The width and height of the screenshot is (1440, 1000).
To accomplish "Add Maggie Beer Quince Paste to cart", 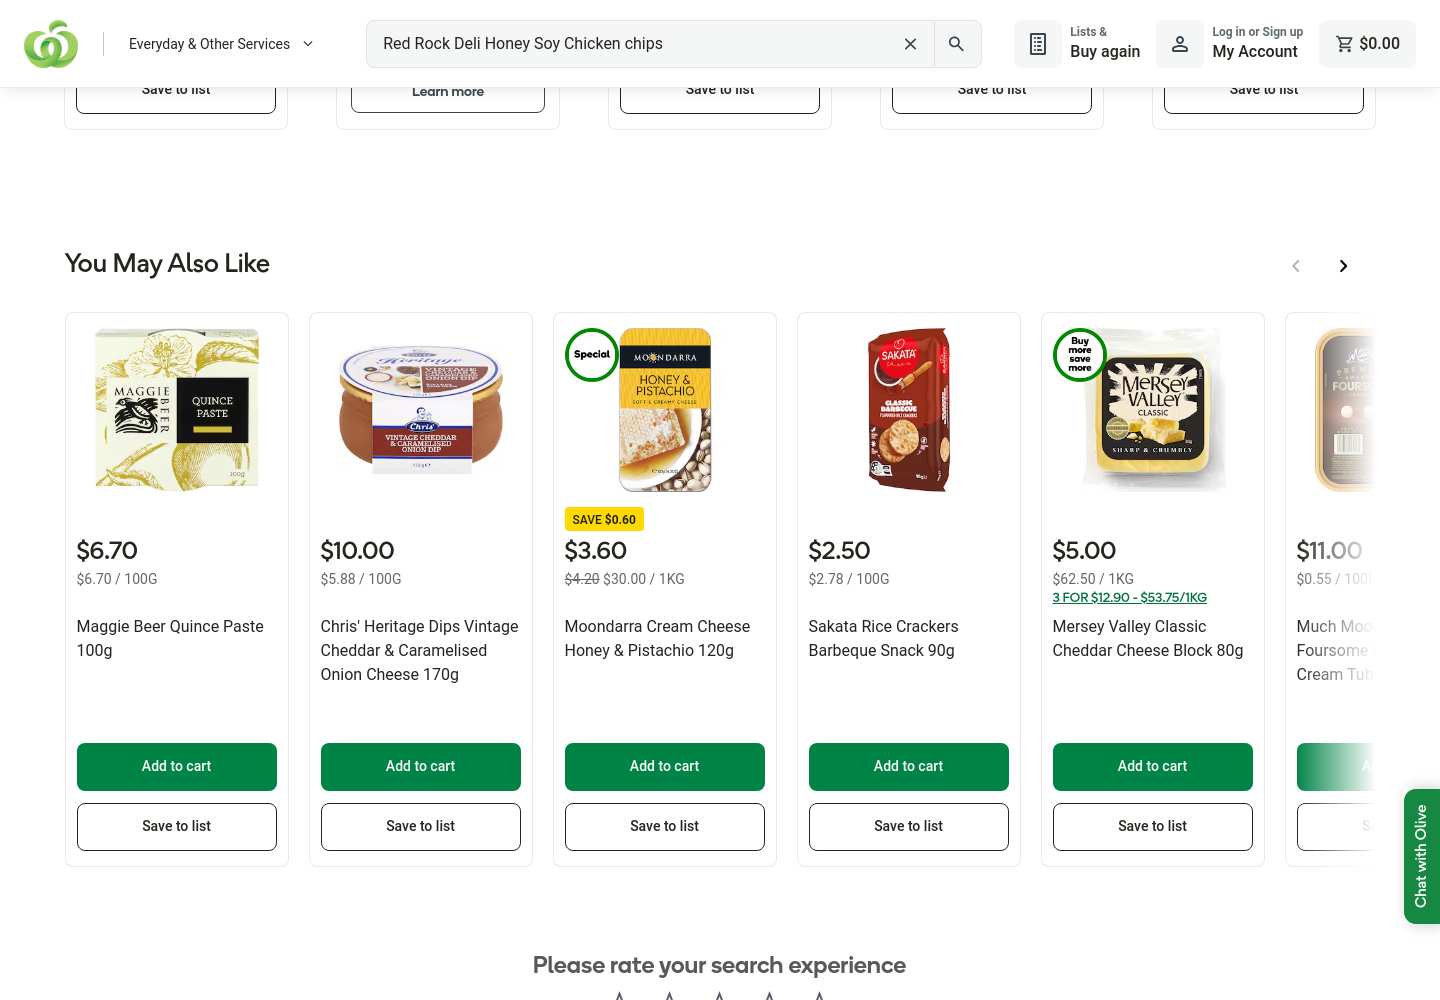I will (x=177, y=767).
